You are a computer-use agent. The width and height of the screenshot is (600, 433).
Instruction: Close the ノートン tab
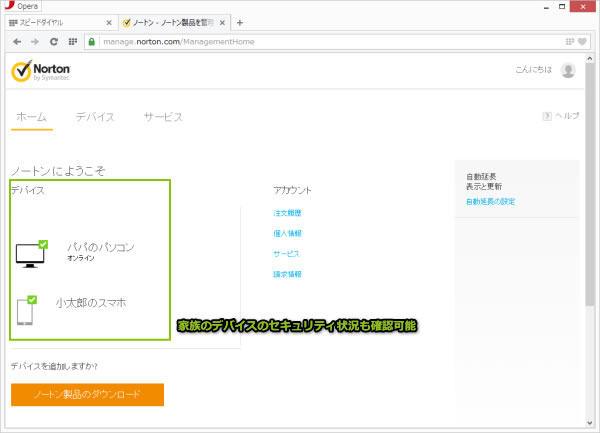[222, 23]
